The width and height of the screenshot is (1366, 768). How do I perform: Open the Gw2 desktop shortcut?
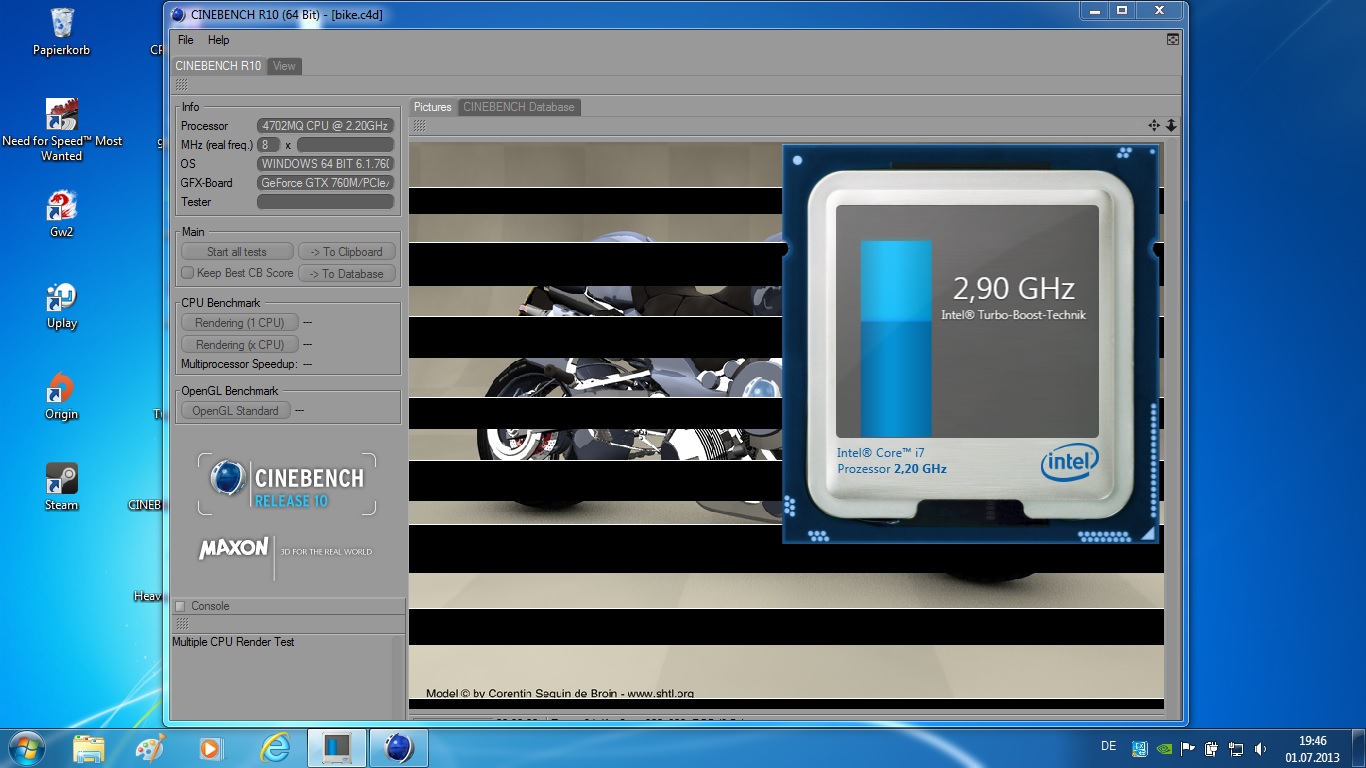(61, 214)
